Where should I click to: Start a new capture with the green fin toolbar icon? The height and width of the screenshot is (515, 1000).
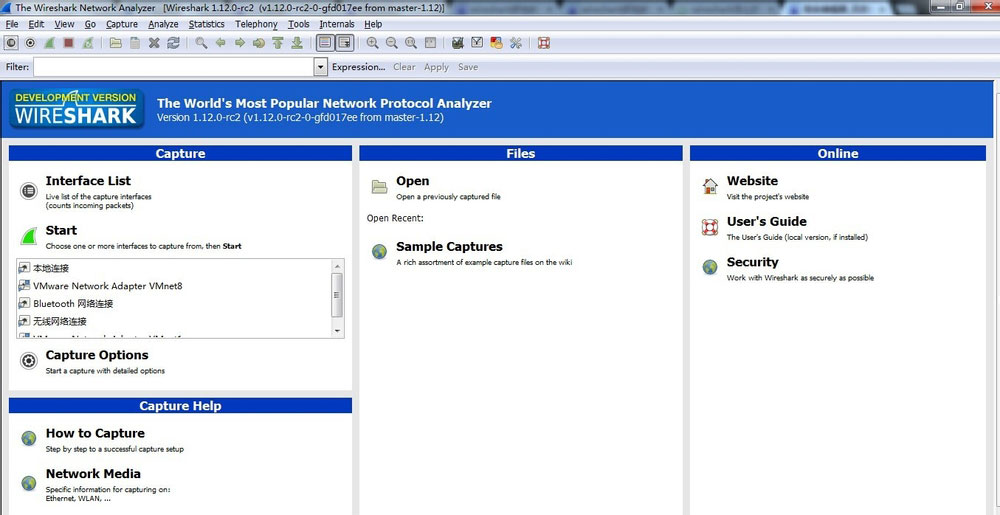coord(49,43)
